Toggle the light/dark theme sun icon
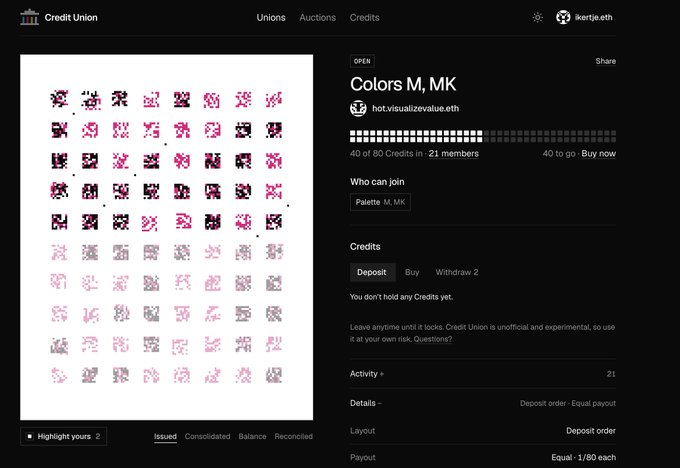Viewport: 680px width, 468px height. pos(537,17)
